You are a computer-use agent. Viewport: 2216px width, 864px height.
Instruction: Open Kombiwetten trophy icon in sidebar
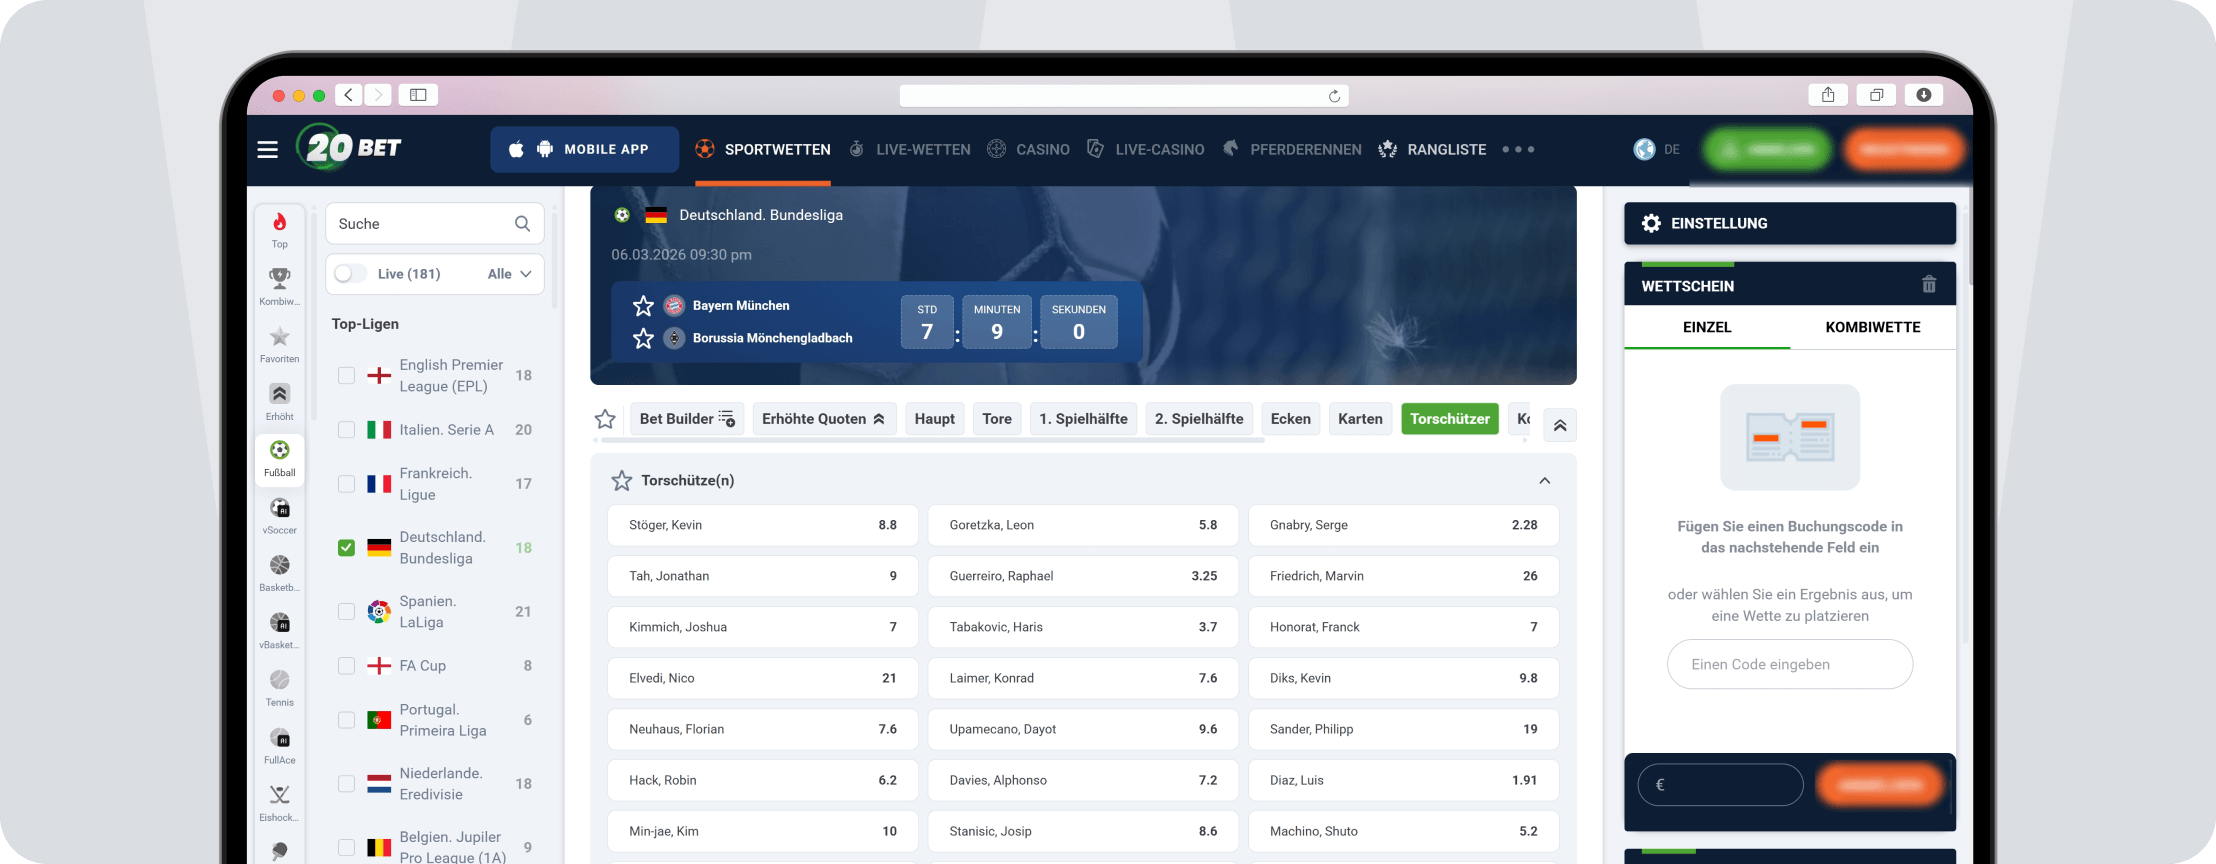click(280, 278)
